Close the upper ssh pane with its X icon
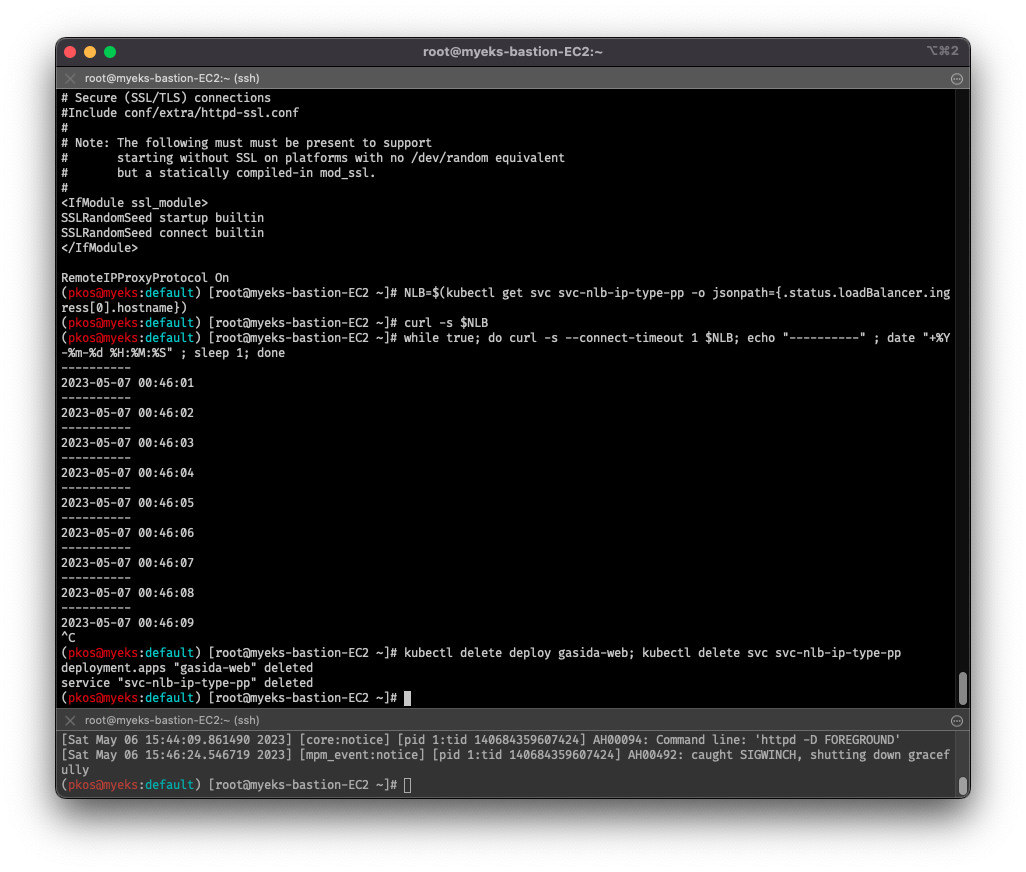The height and width of the screenshot is (872, 1026). pyautogui.click(x=70, y=78)
